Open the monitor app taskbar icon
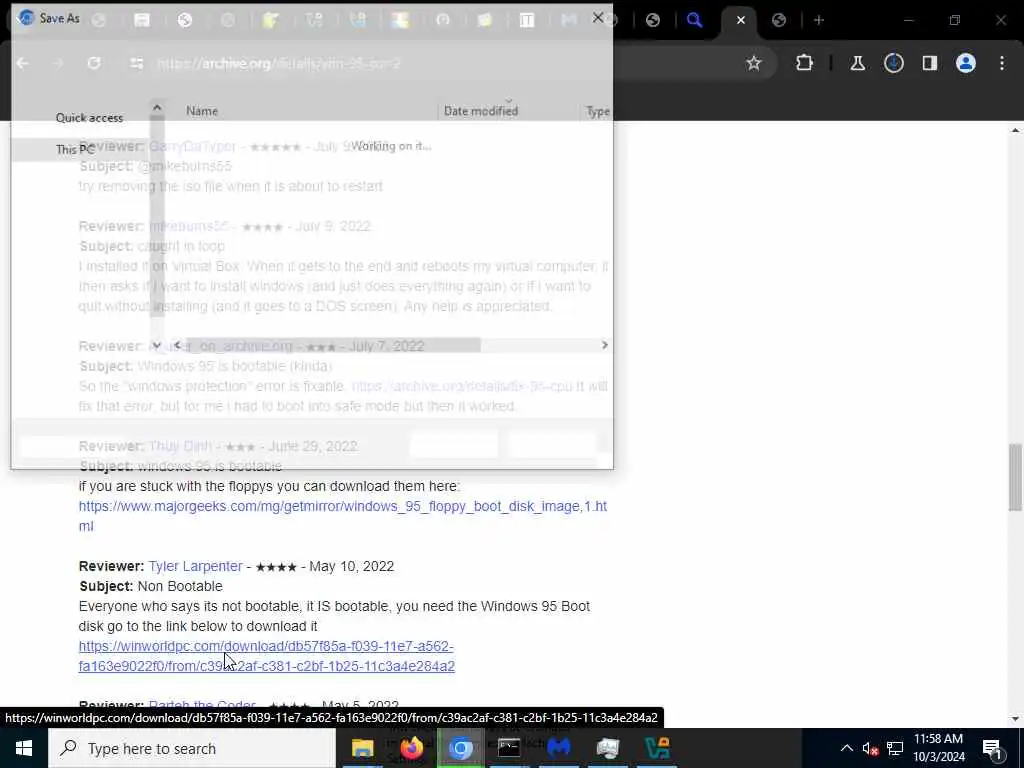 (607, 748)
